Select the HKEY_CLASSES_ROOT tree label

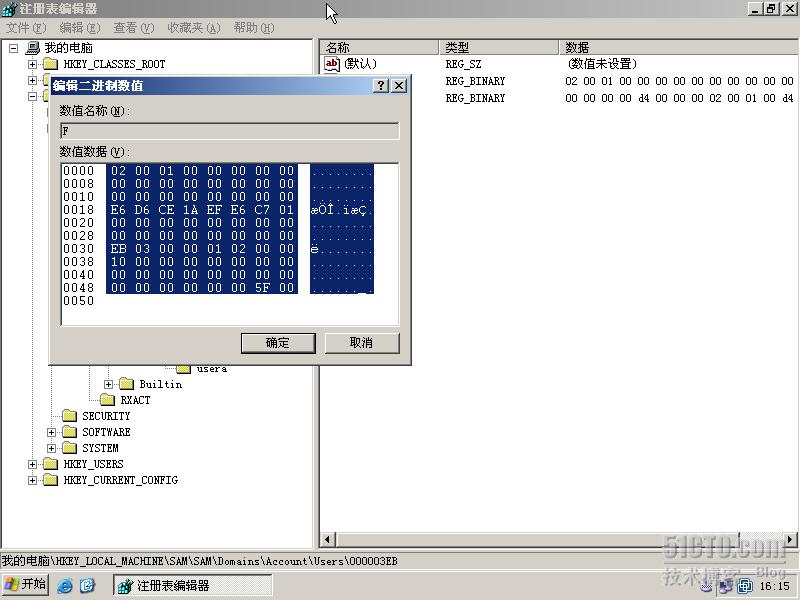coord(114,64)
